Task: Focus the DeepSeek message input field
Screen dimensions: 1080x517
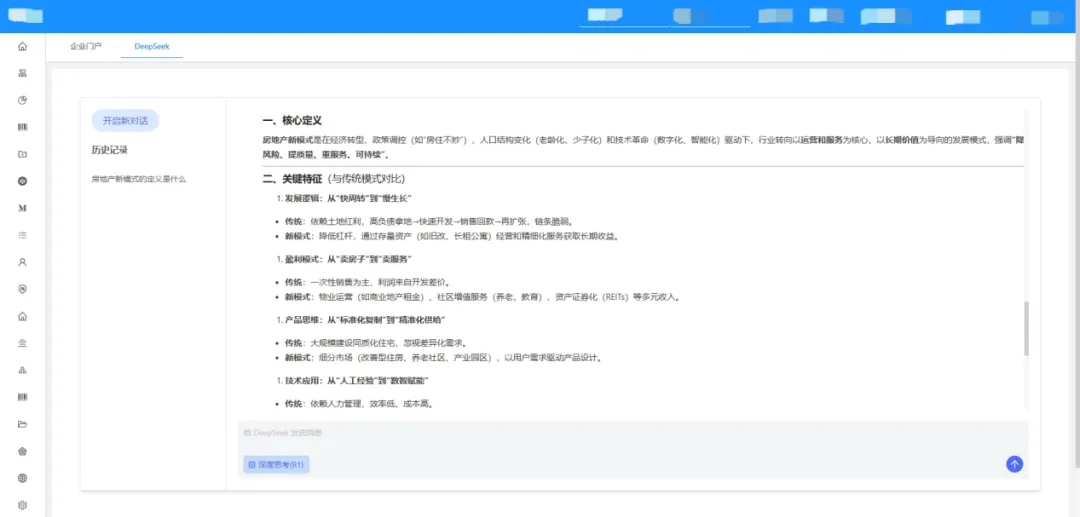Action: (620, 433)
